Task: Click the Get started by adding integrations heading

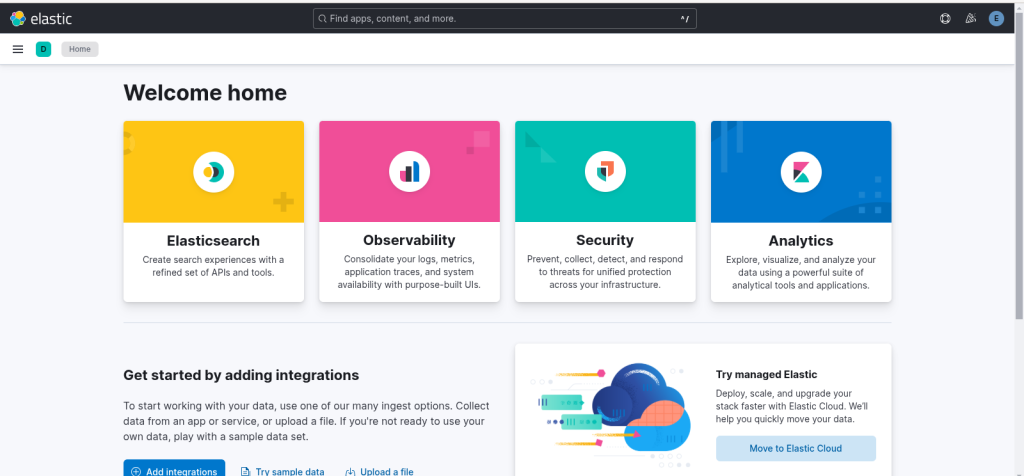Action: point(241,375)
